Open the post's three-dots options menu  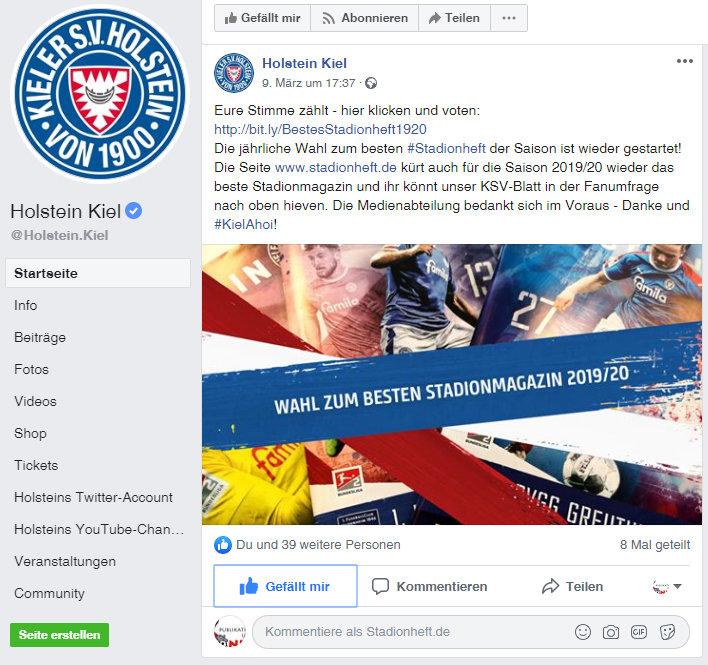(685, 61)
